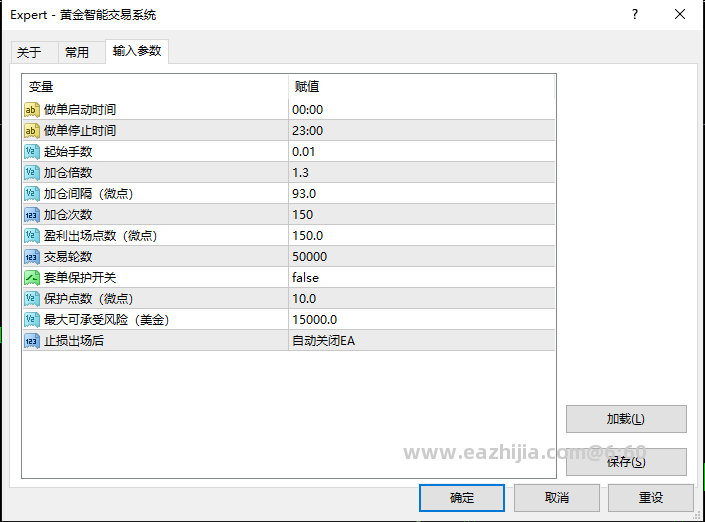Select the 加仓间隔（微点） variable name
Viewport: 705px width, 522px height.
tap(88, 194)
